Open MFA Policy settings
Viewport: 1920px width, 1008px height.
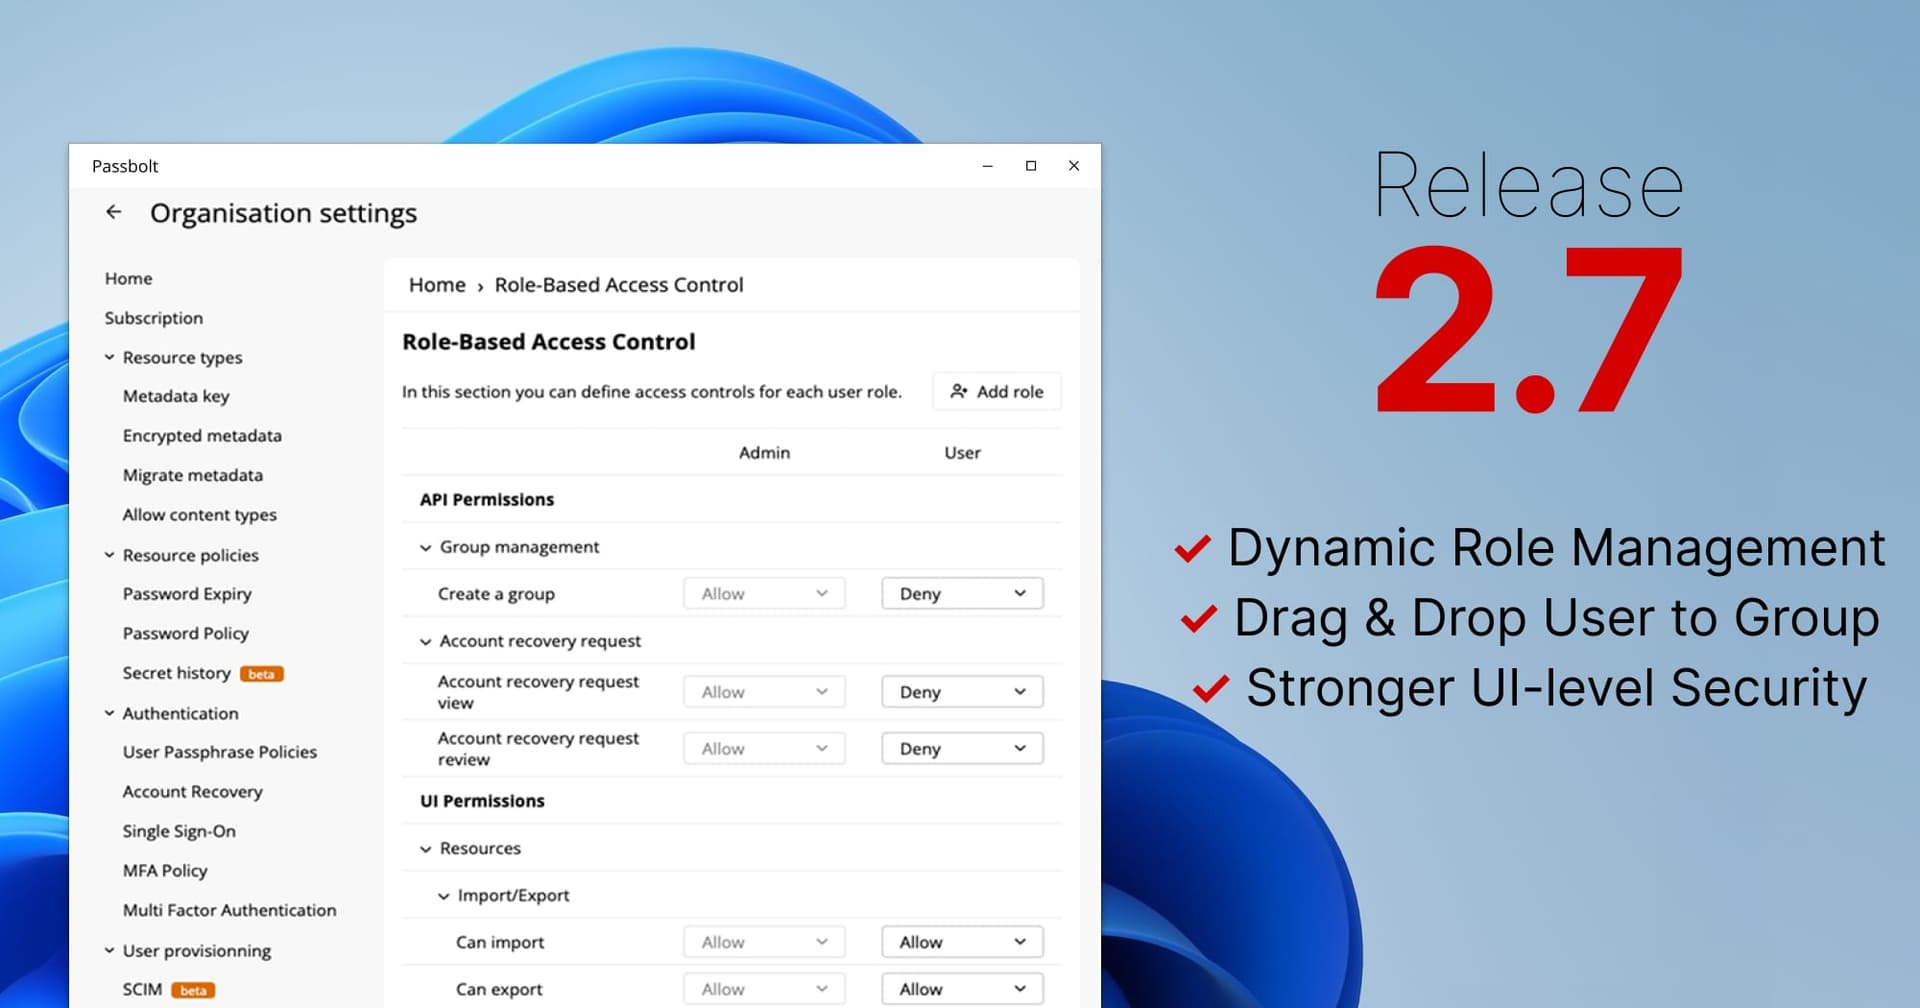click(165, 871)
